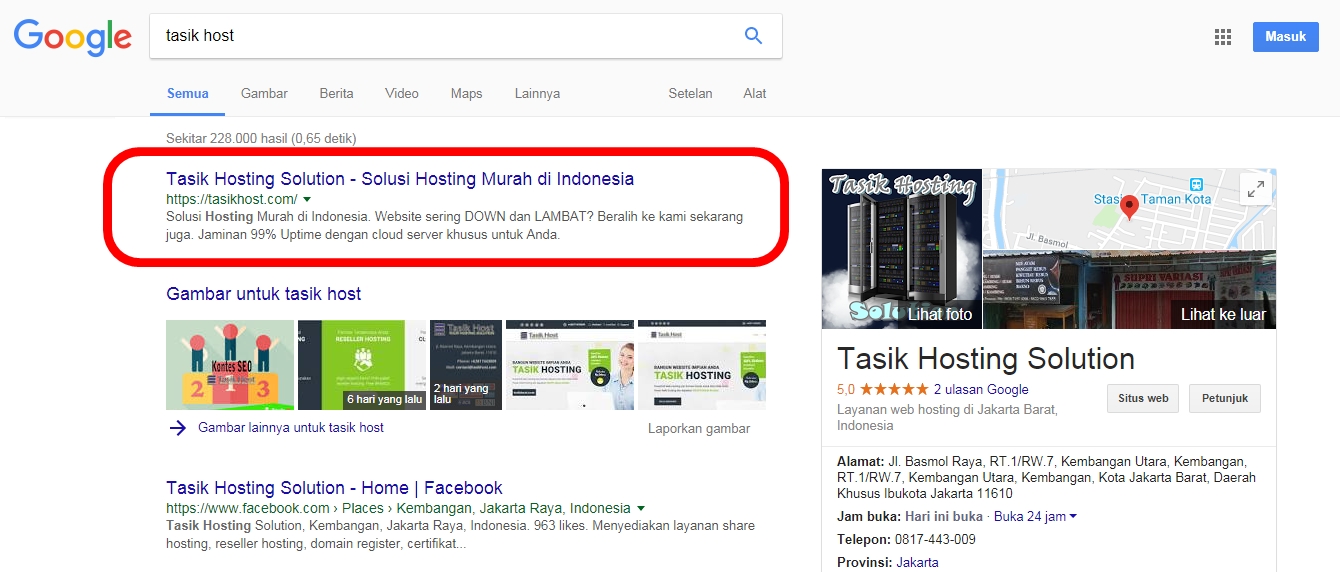Screen dimensions: 1340x572
Task: Open the thumbnail labeled 2 hari yang lalu
Action: coord(466,365)
